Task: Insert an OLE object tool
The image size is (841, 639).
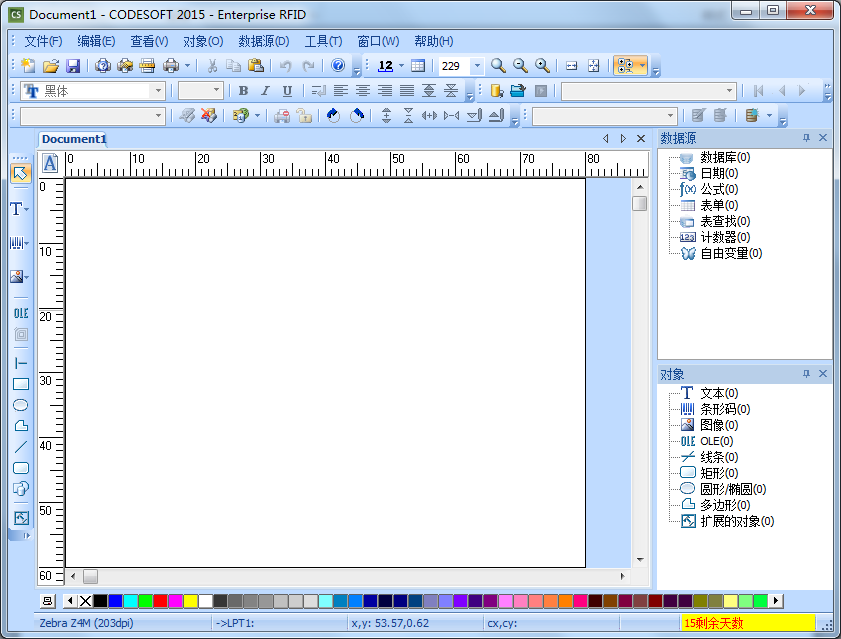Action: [20, 313]
